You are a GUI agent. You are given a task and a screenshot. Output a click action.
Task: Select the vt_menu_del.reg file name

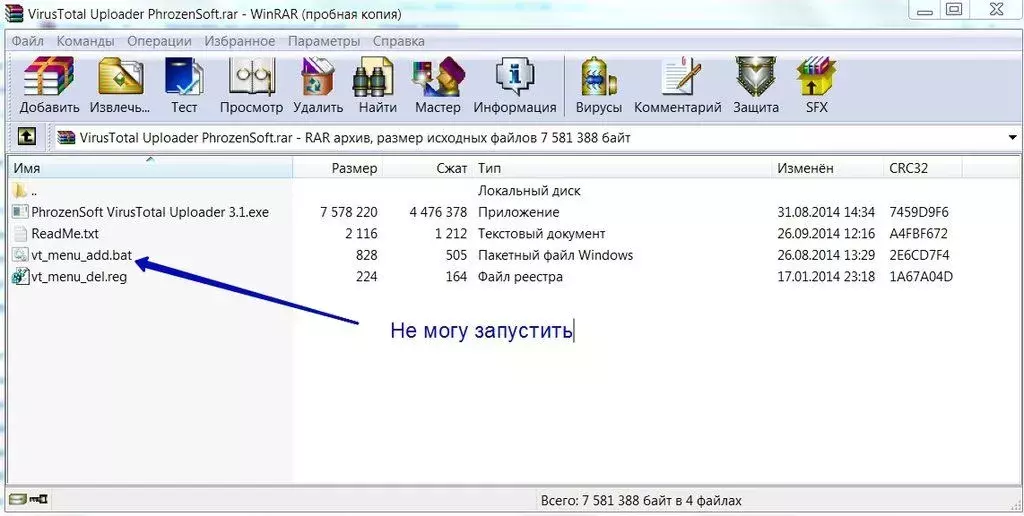pyautogui.click(x=79, y=277)
